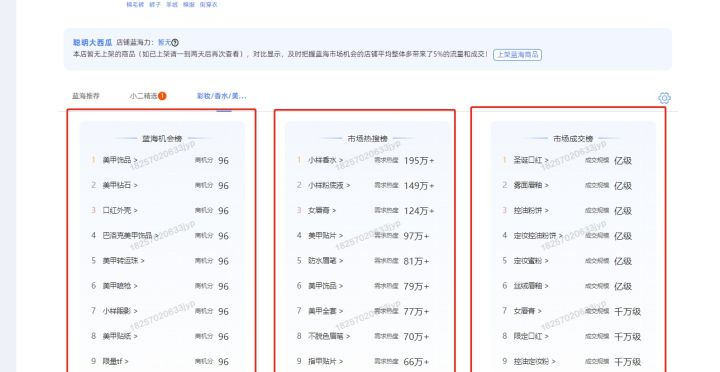Click the orange badge on 小二精选 tab

click(162, 96)
